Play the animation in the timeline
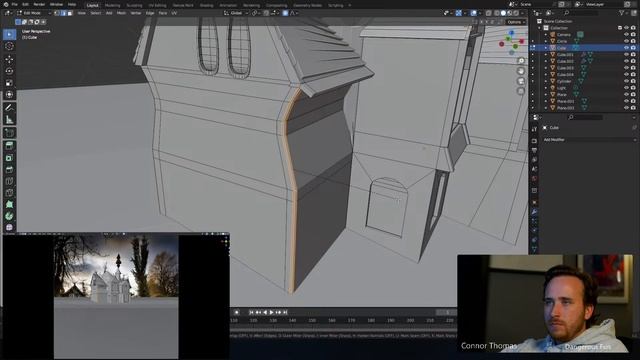Viewport: 640px width, 360px height. (x=271, y=312)
